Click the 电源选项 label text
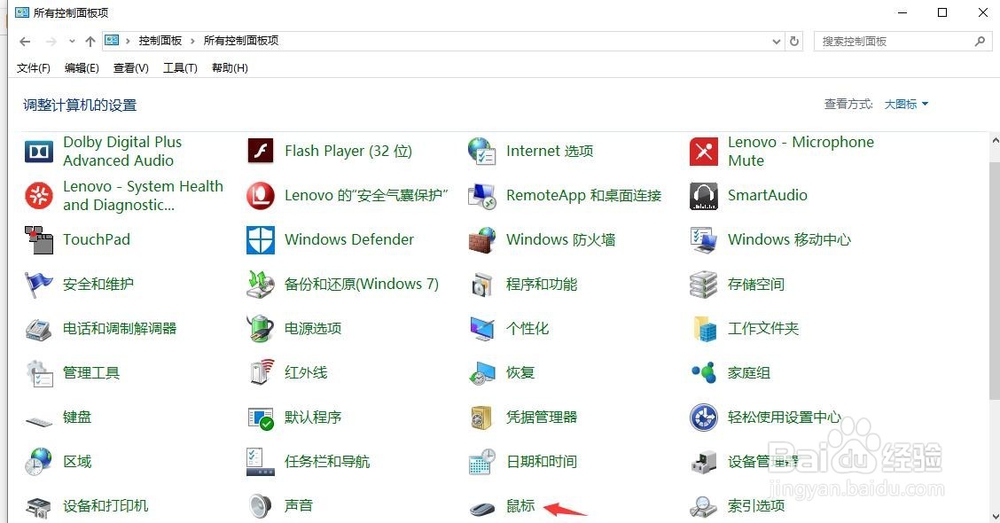 click(x=313, y=328)
